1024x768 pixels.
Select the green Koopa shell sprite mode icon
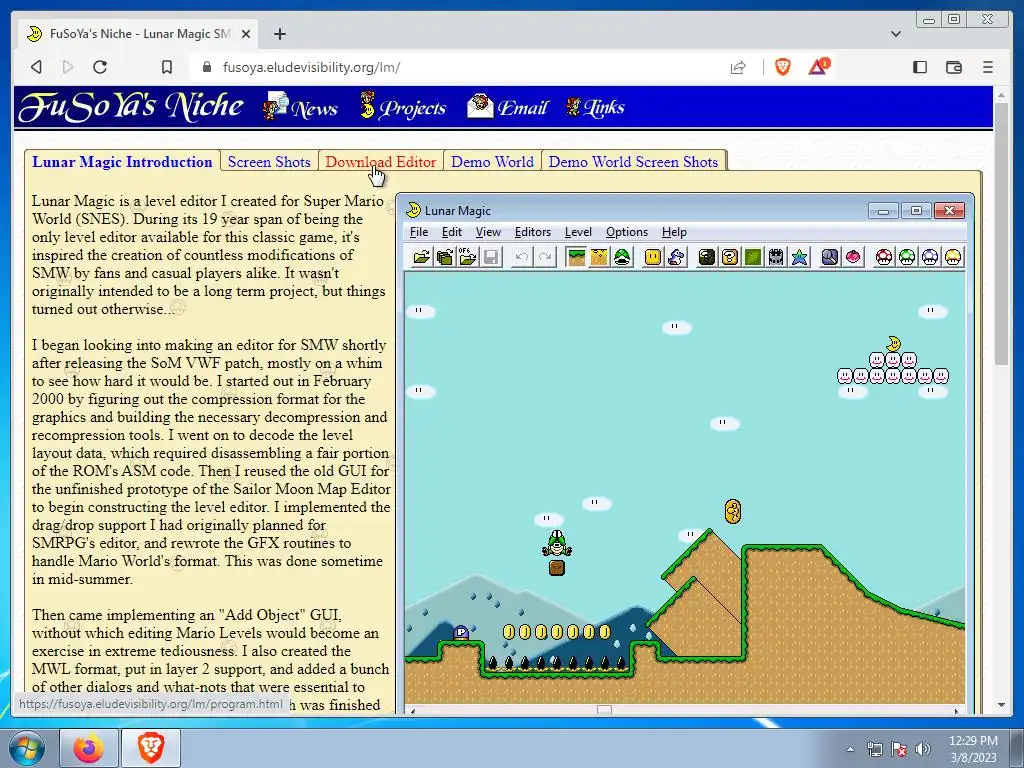(x=622, y=257)
